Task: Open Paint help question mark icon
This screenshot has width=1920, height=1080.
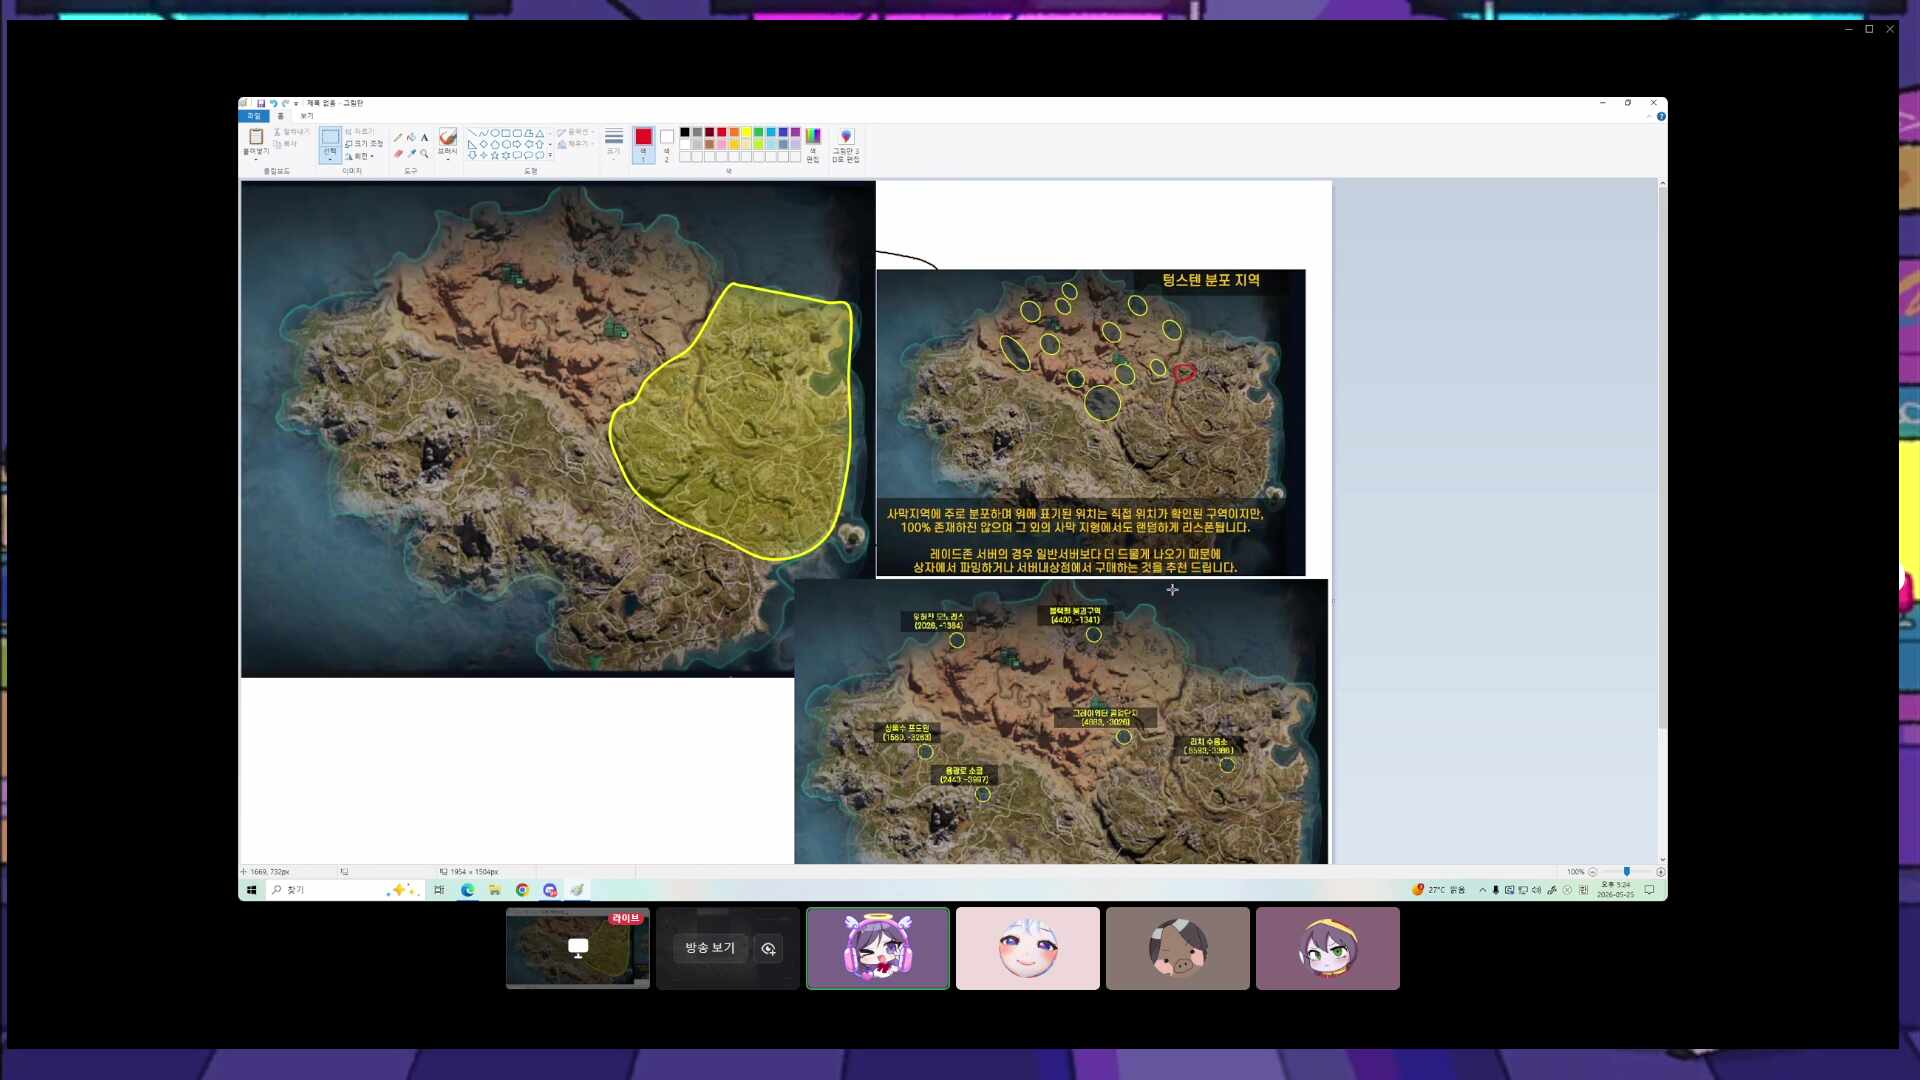Action: [1661, 117]
